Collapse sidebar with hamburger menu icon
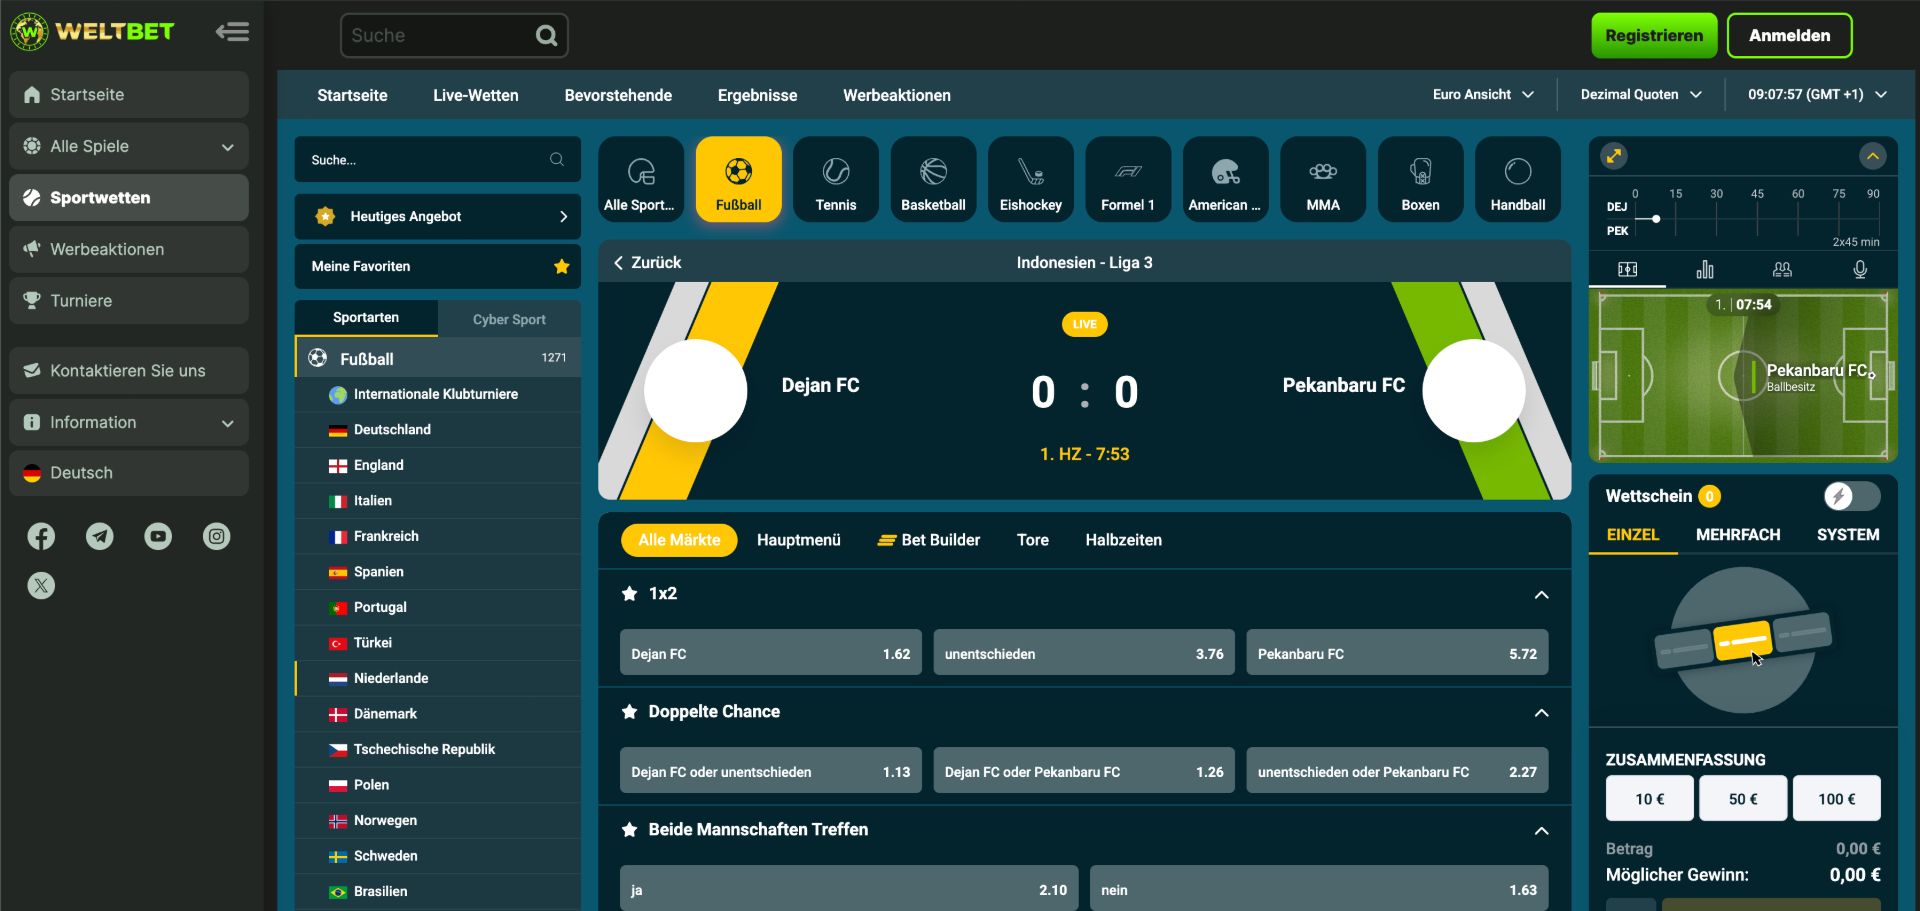Viewport: 1920px width, 911px height. coord(232,32)
